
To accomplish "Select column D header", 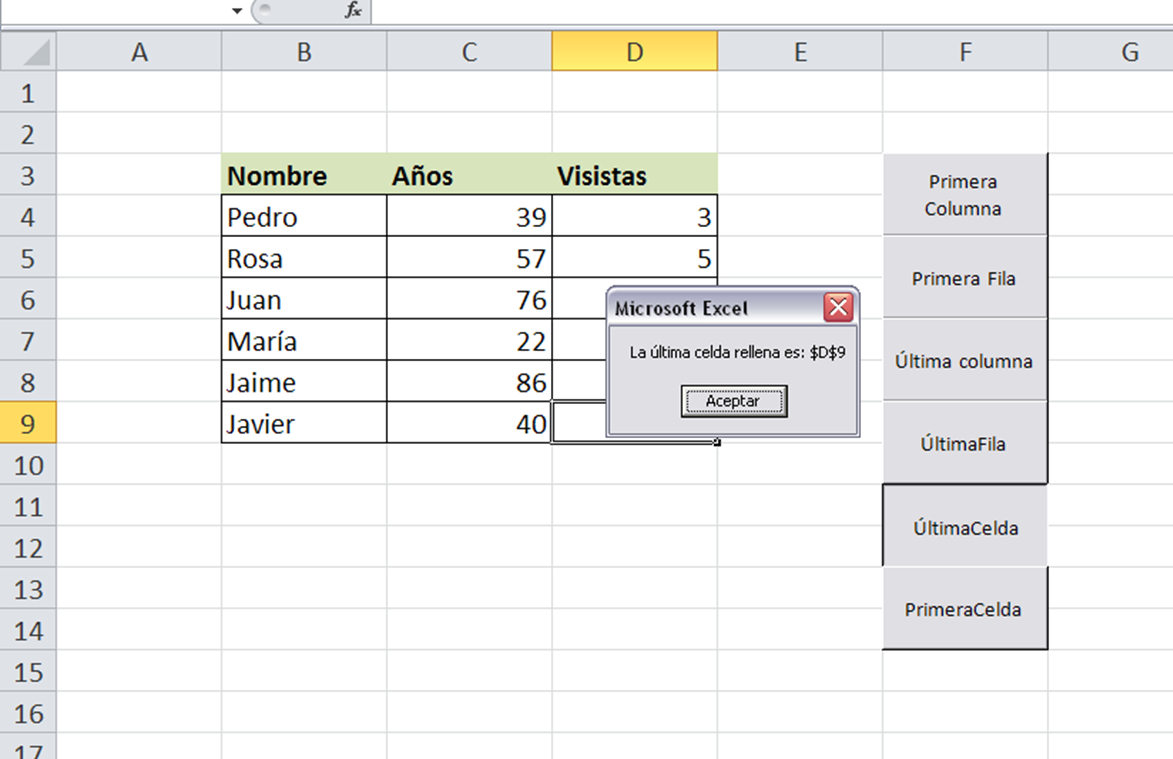I will tap(634, 52).
